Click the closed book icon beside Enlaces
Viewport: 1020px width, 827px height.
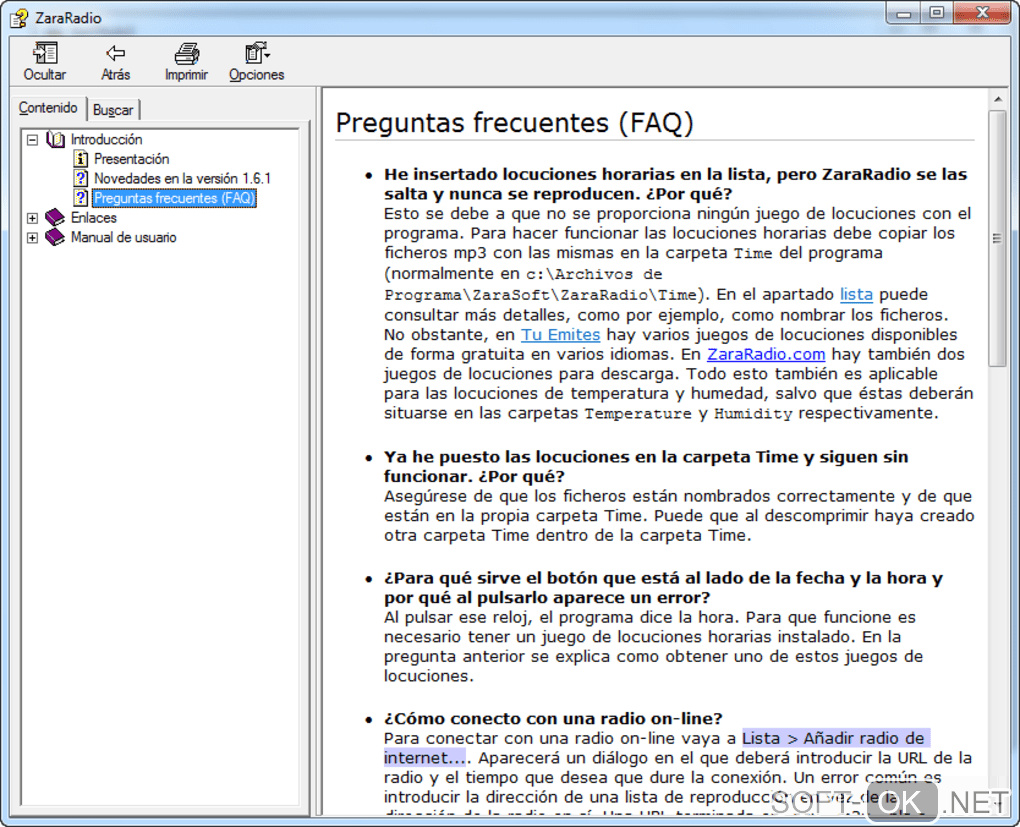55,218
